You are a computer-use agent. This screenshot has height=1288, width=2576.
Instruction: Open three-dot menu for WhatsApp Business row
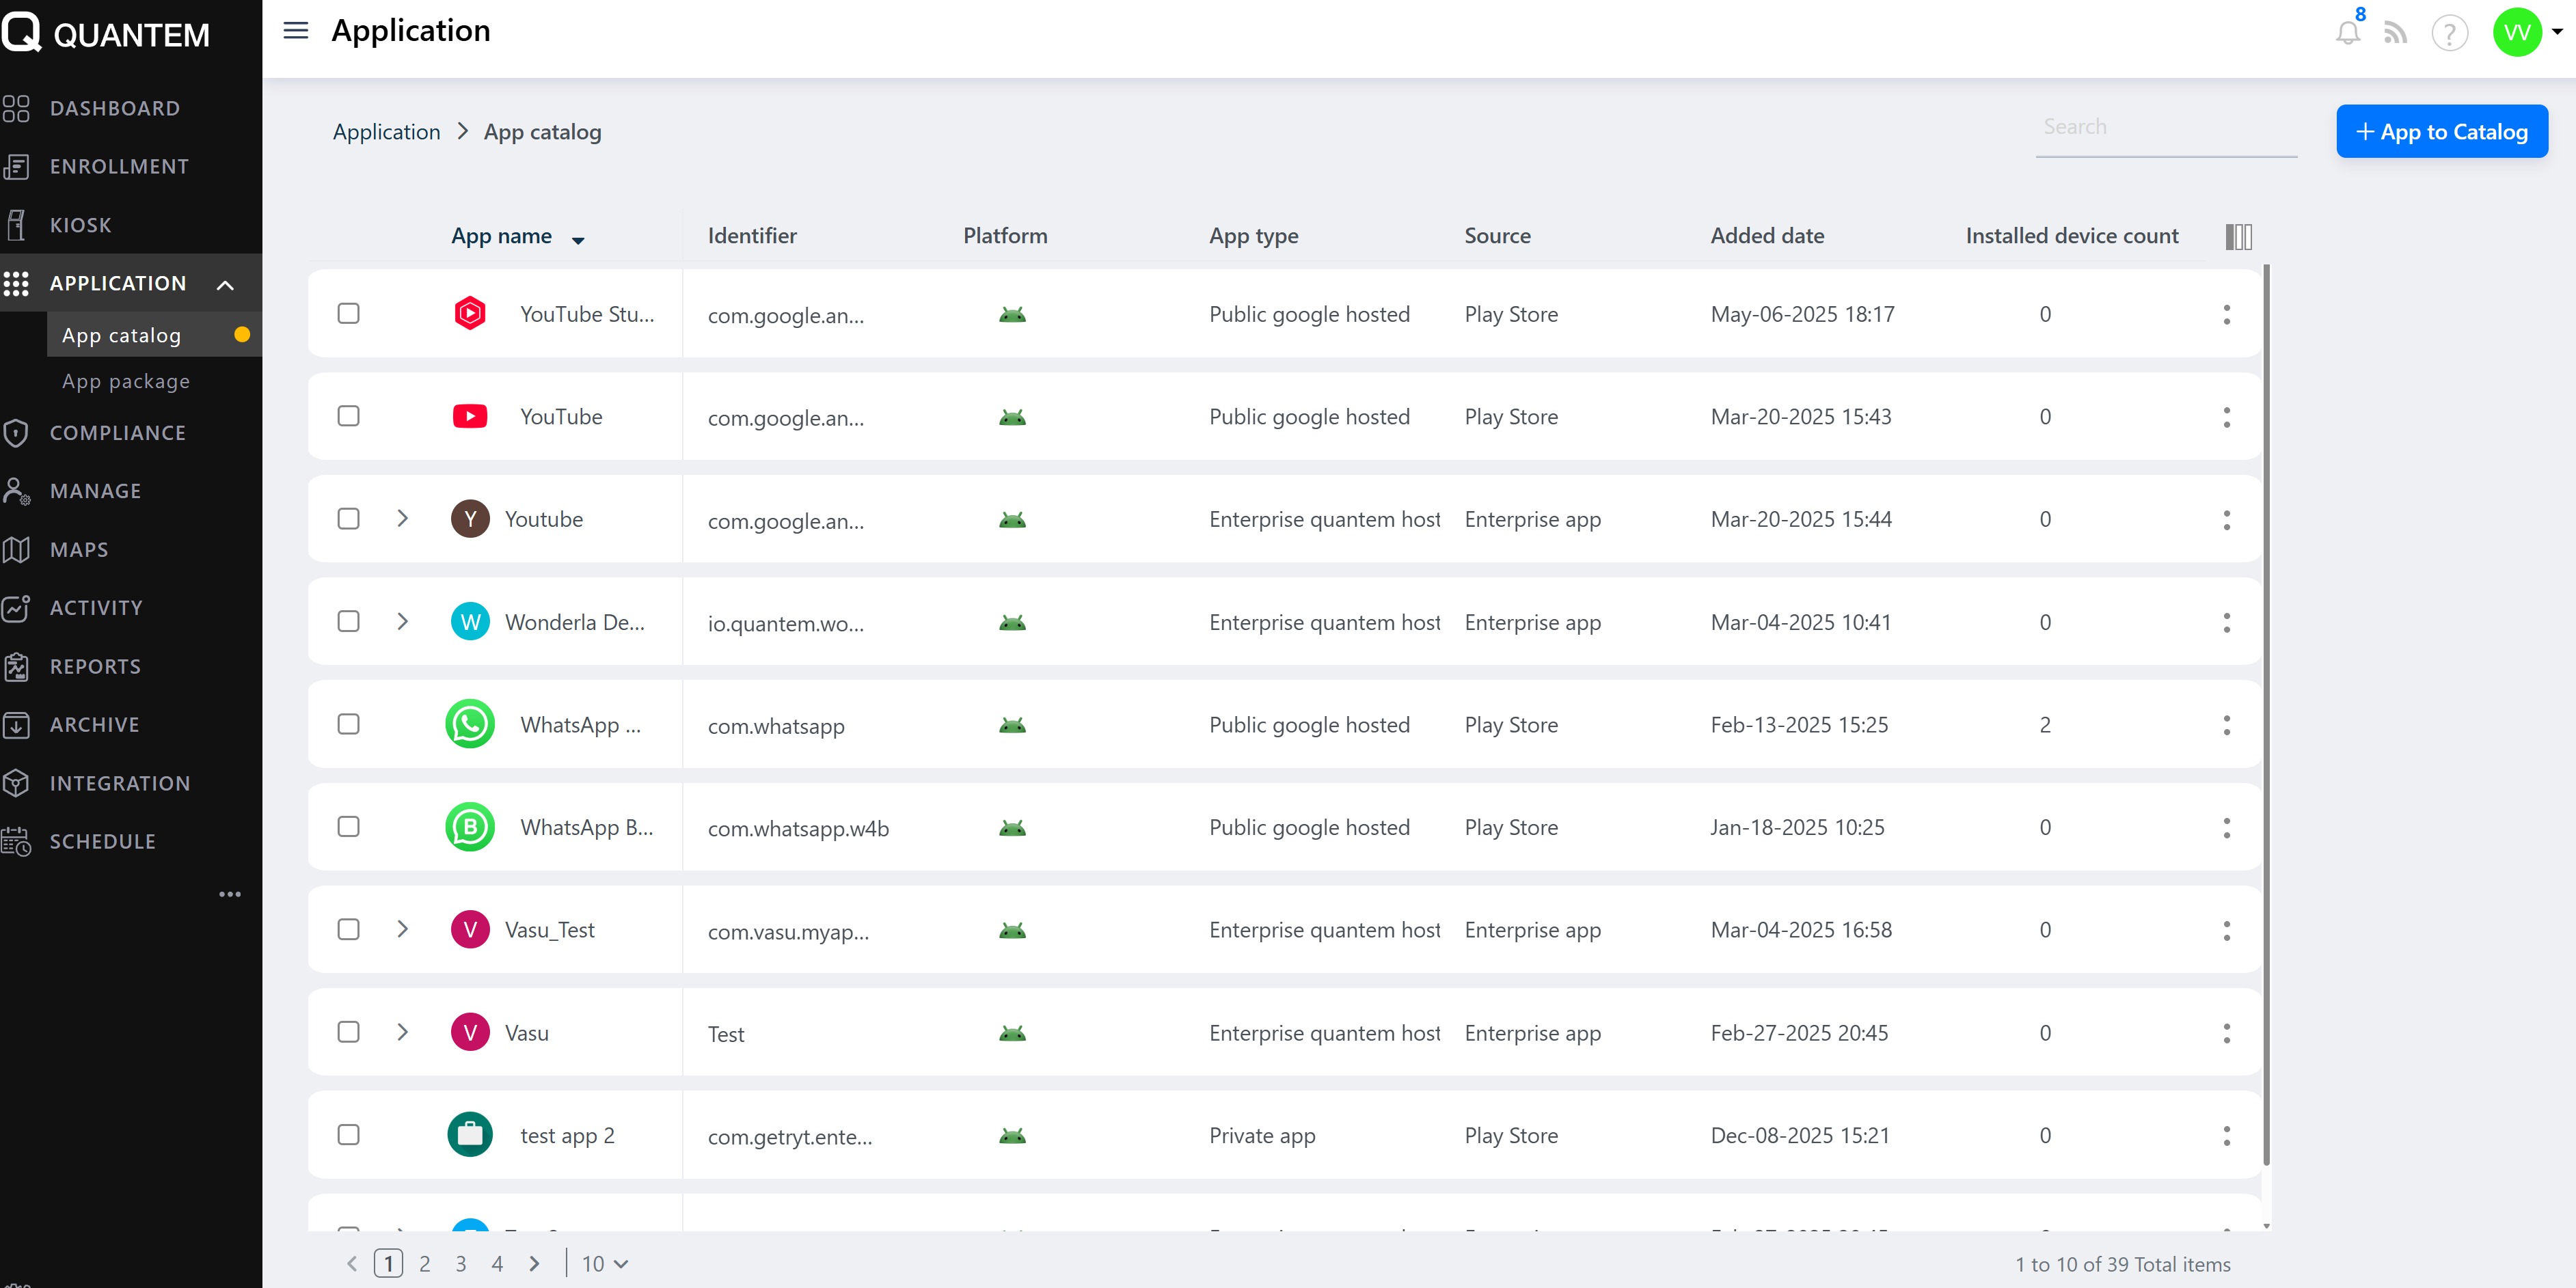(x=2226, y=828)
